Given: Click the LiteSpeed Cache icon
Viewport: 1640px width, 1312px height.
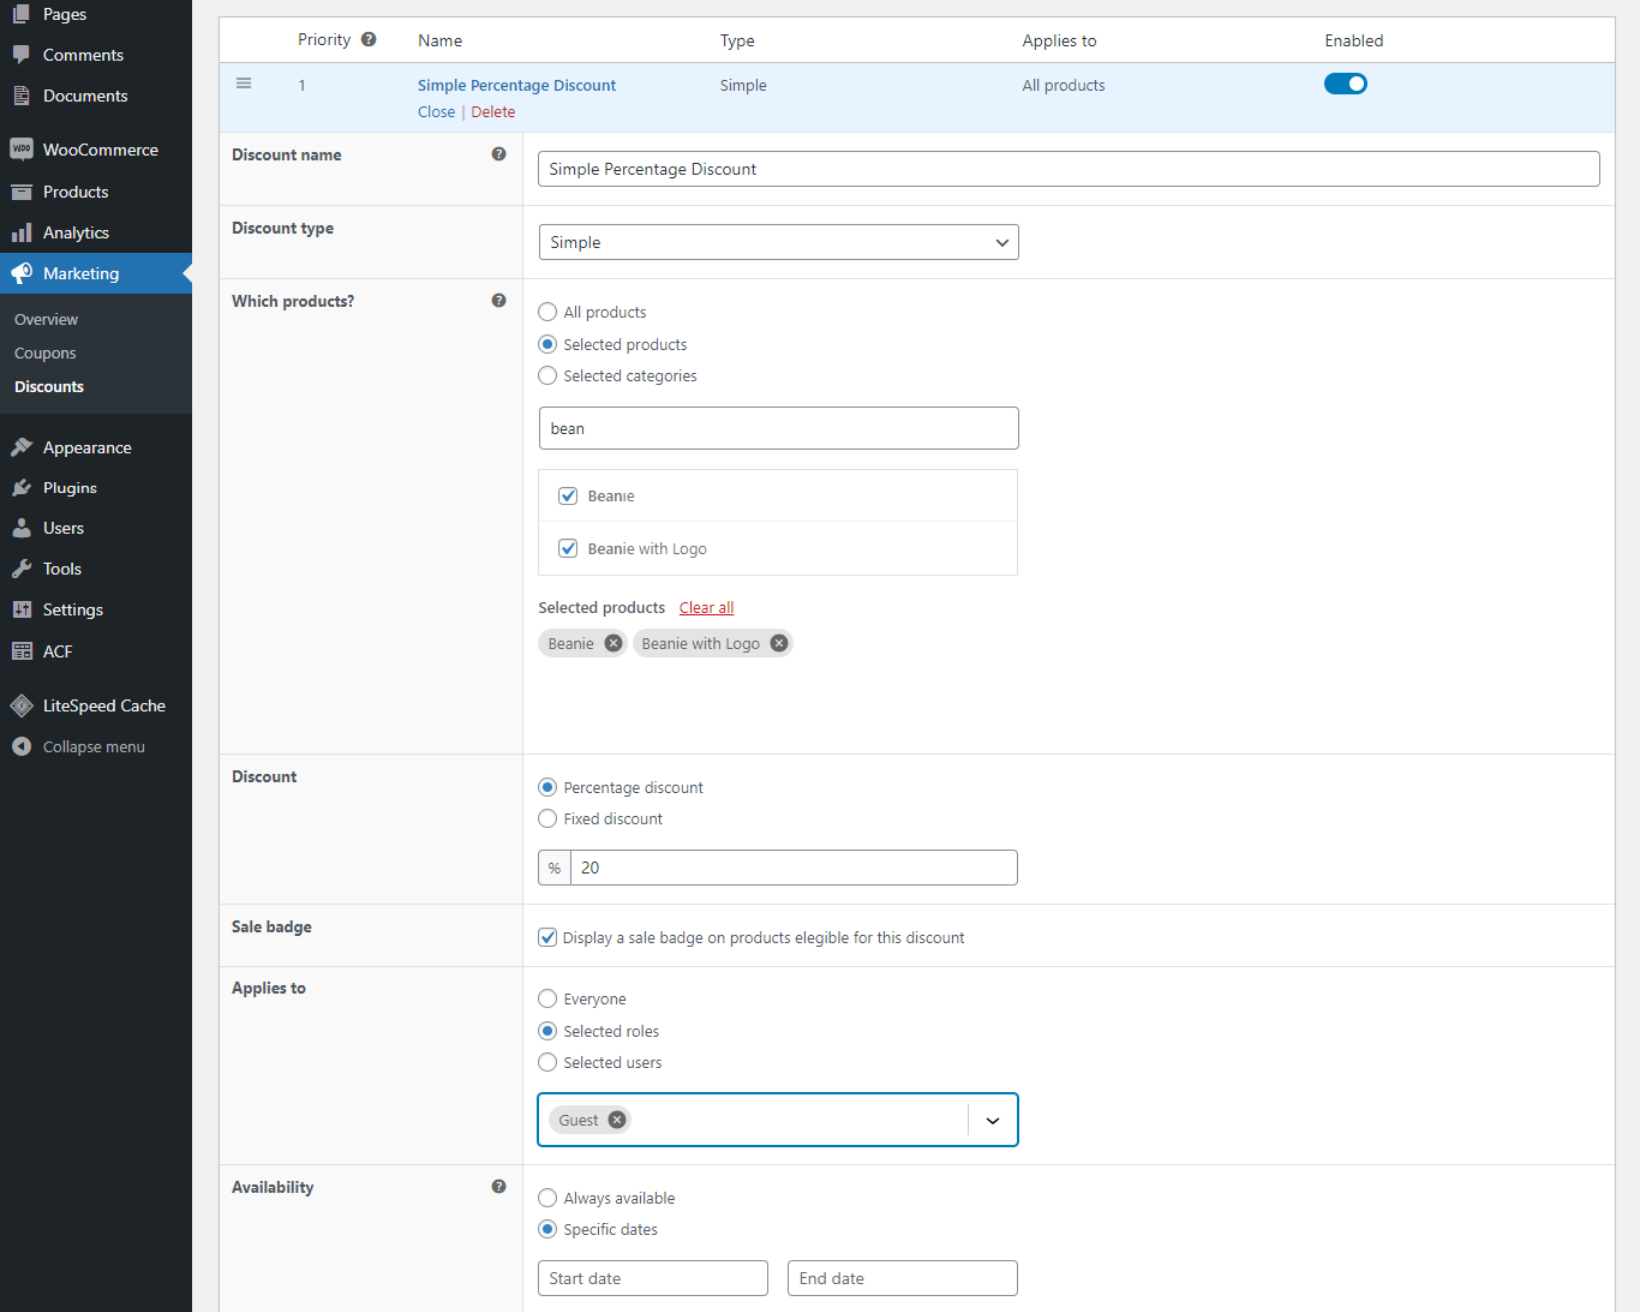Looking at the screenshot, I should (x=22, y=705).
